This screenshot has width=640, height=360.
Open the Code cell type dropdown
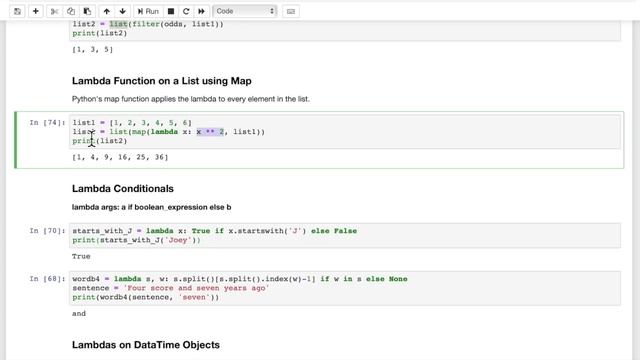pyautogui.click(x=245, y=11)
